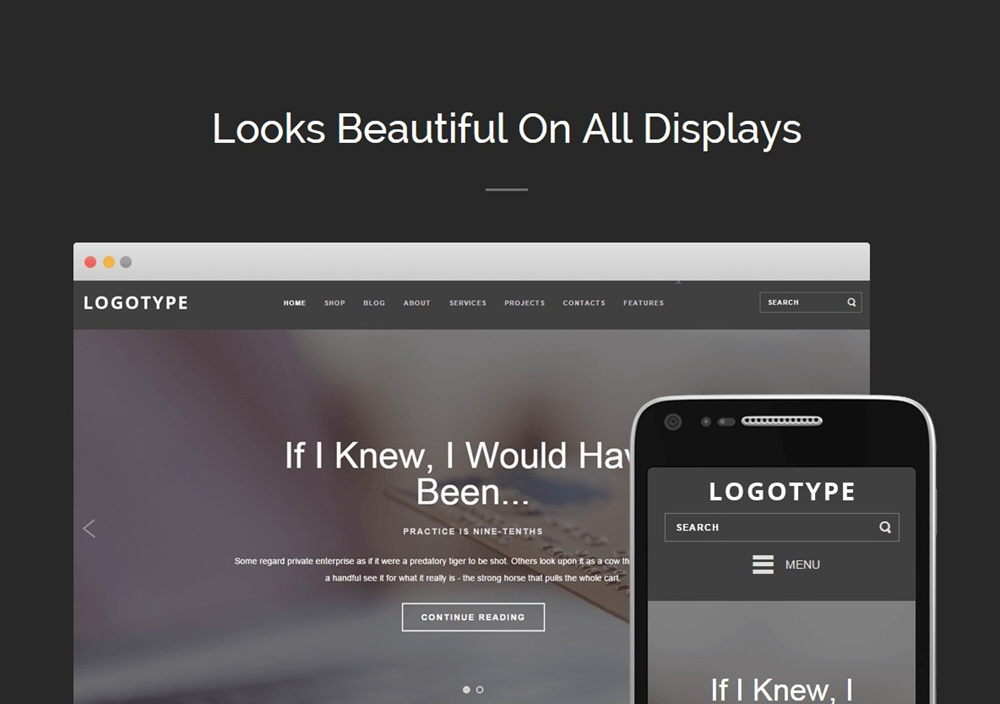This screenshot has height=704, width=1000.
Task: Open the BLOG menu item
Action: coord(374,303)
